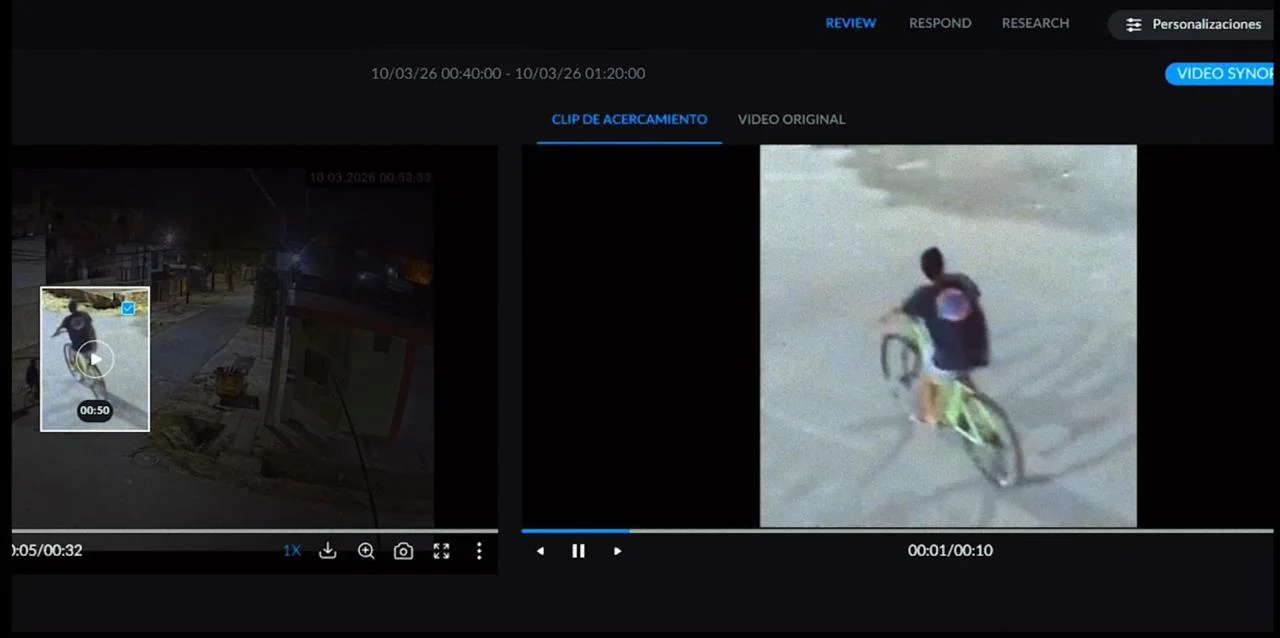Download the synopsis video
The height and width of the screenshot is (638, 1280).
pos(327,551)
